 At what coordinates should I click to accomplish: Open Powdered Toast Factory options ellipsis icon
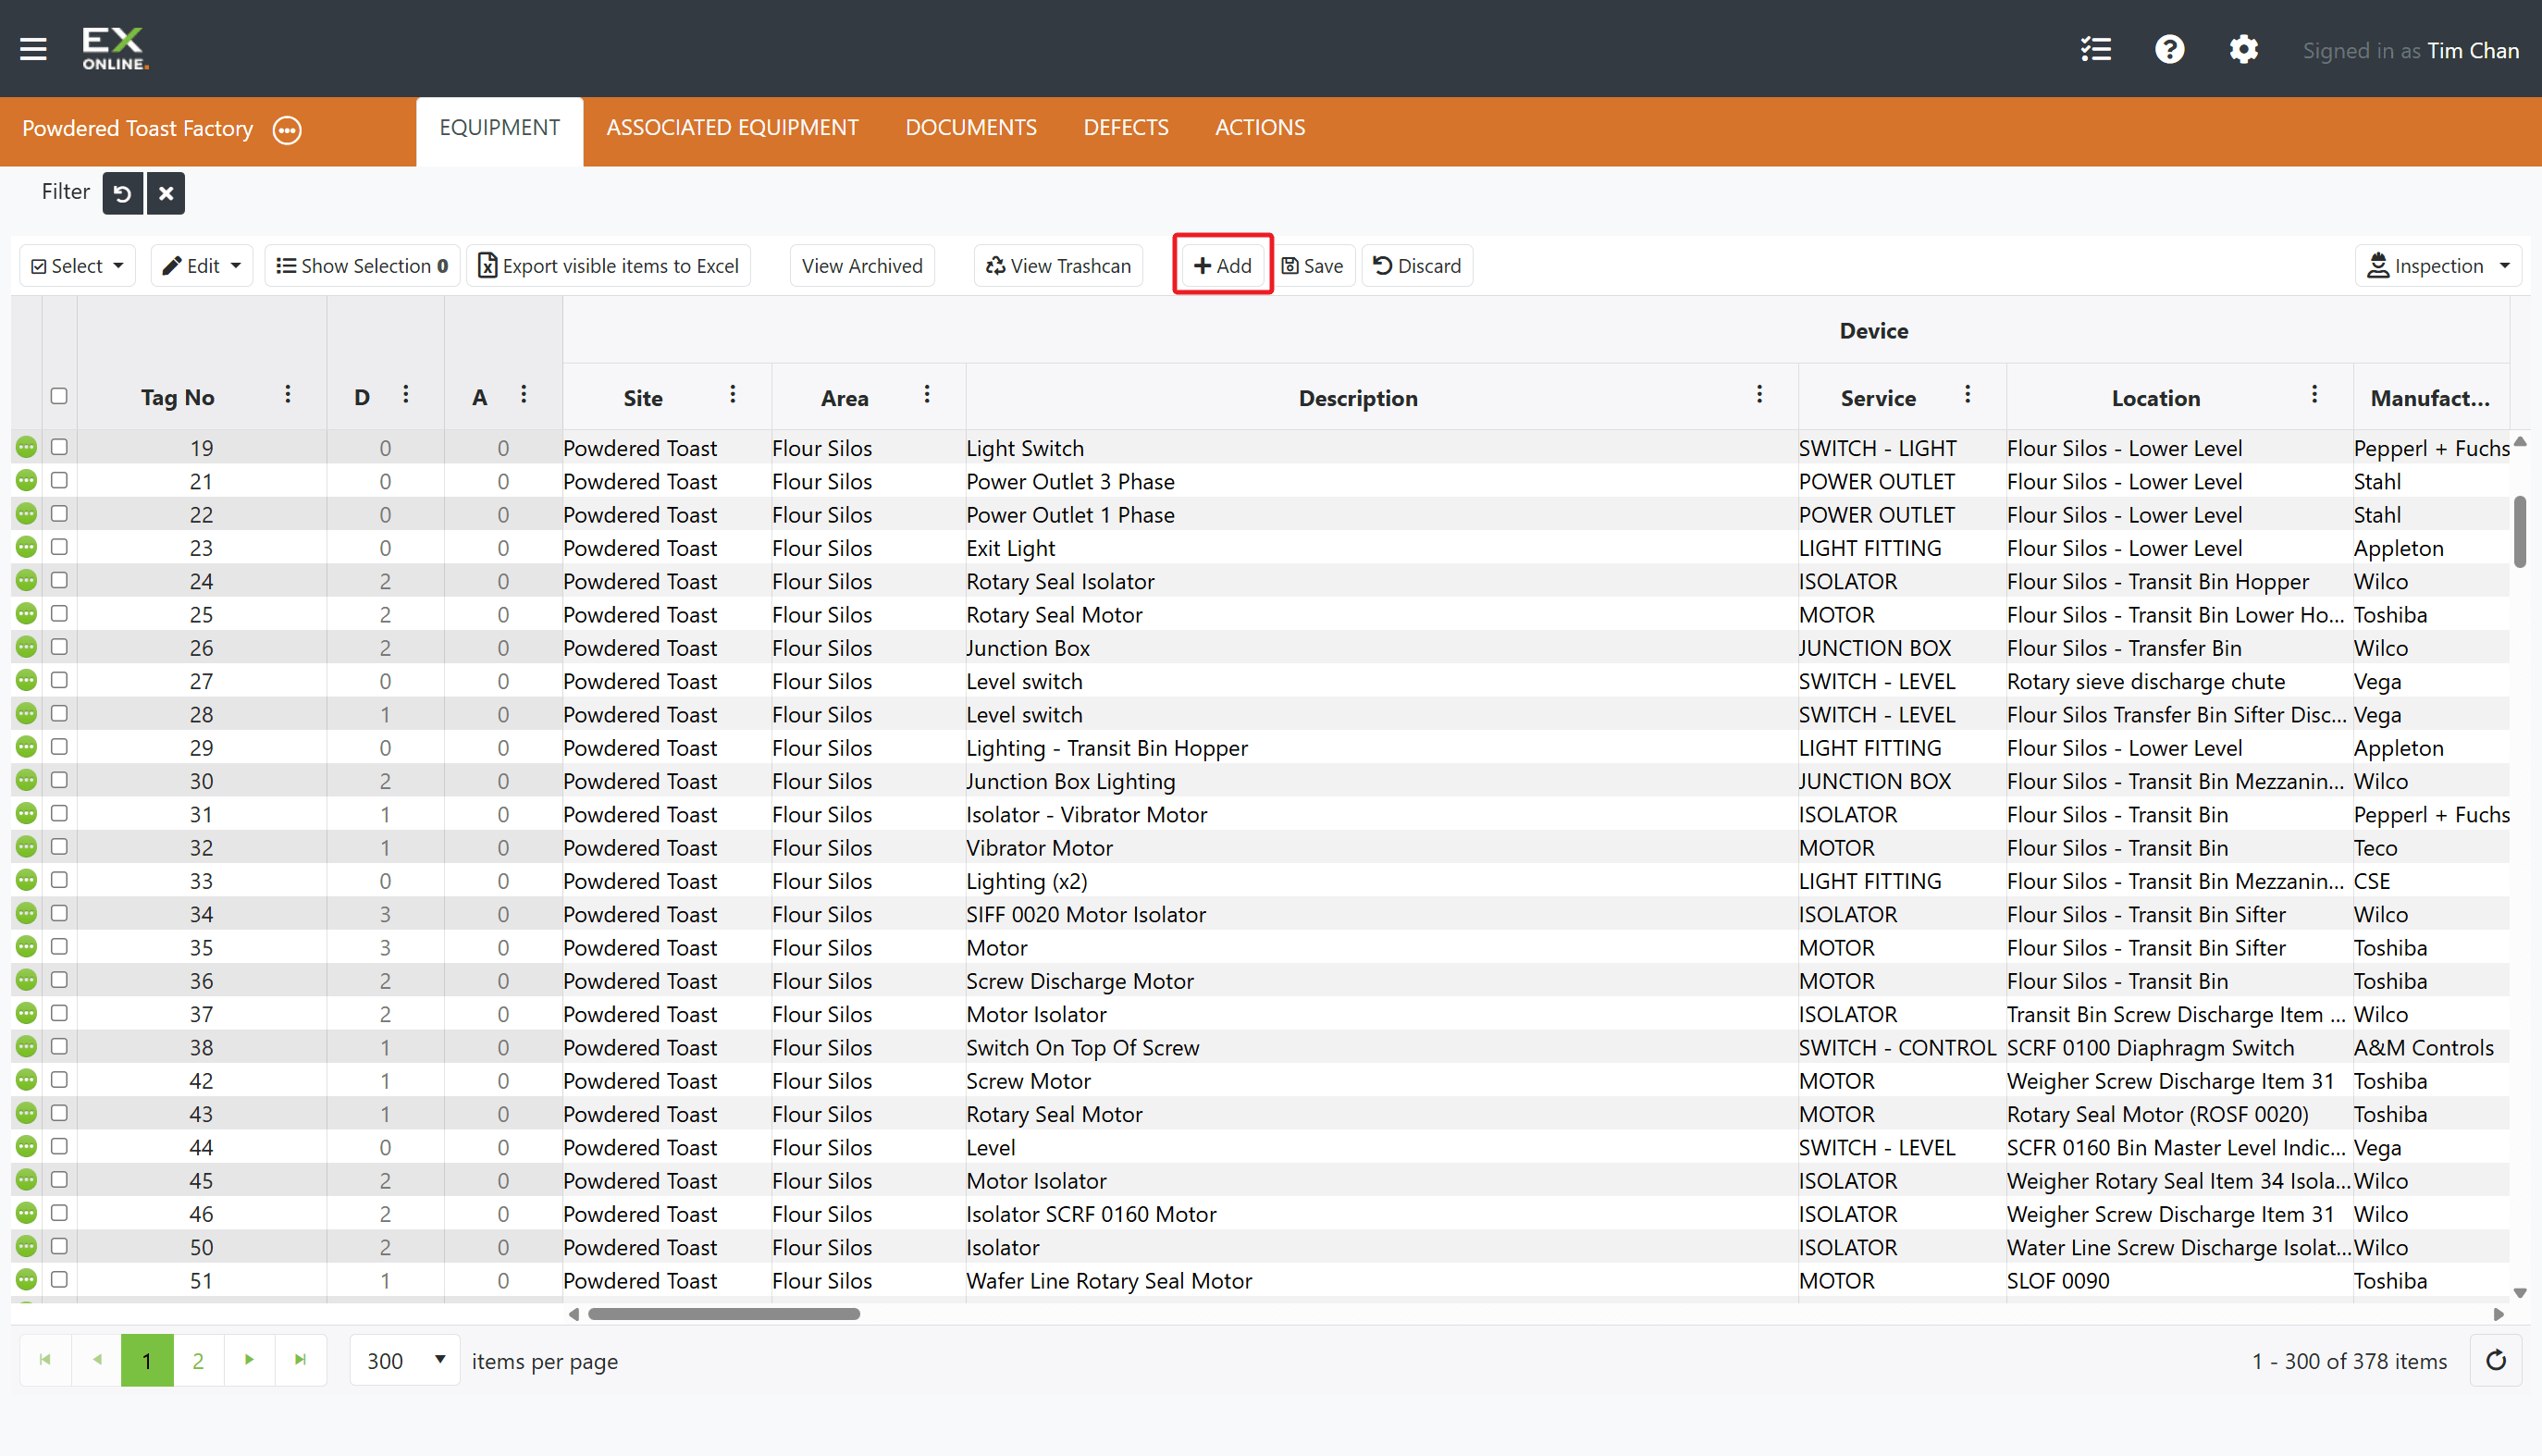(287, 130)
